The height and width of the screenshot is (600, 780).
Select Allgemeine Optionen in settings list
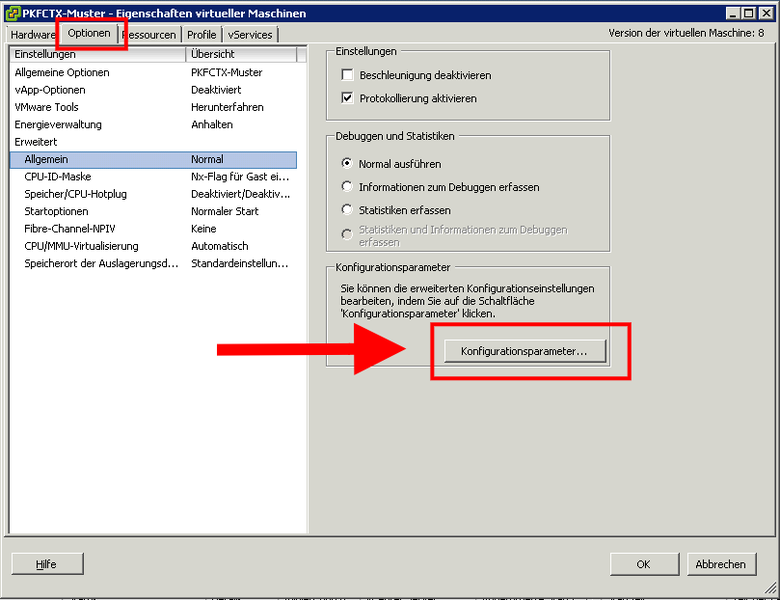point(62,72)
